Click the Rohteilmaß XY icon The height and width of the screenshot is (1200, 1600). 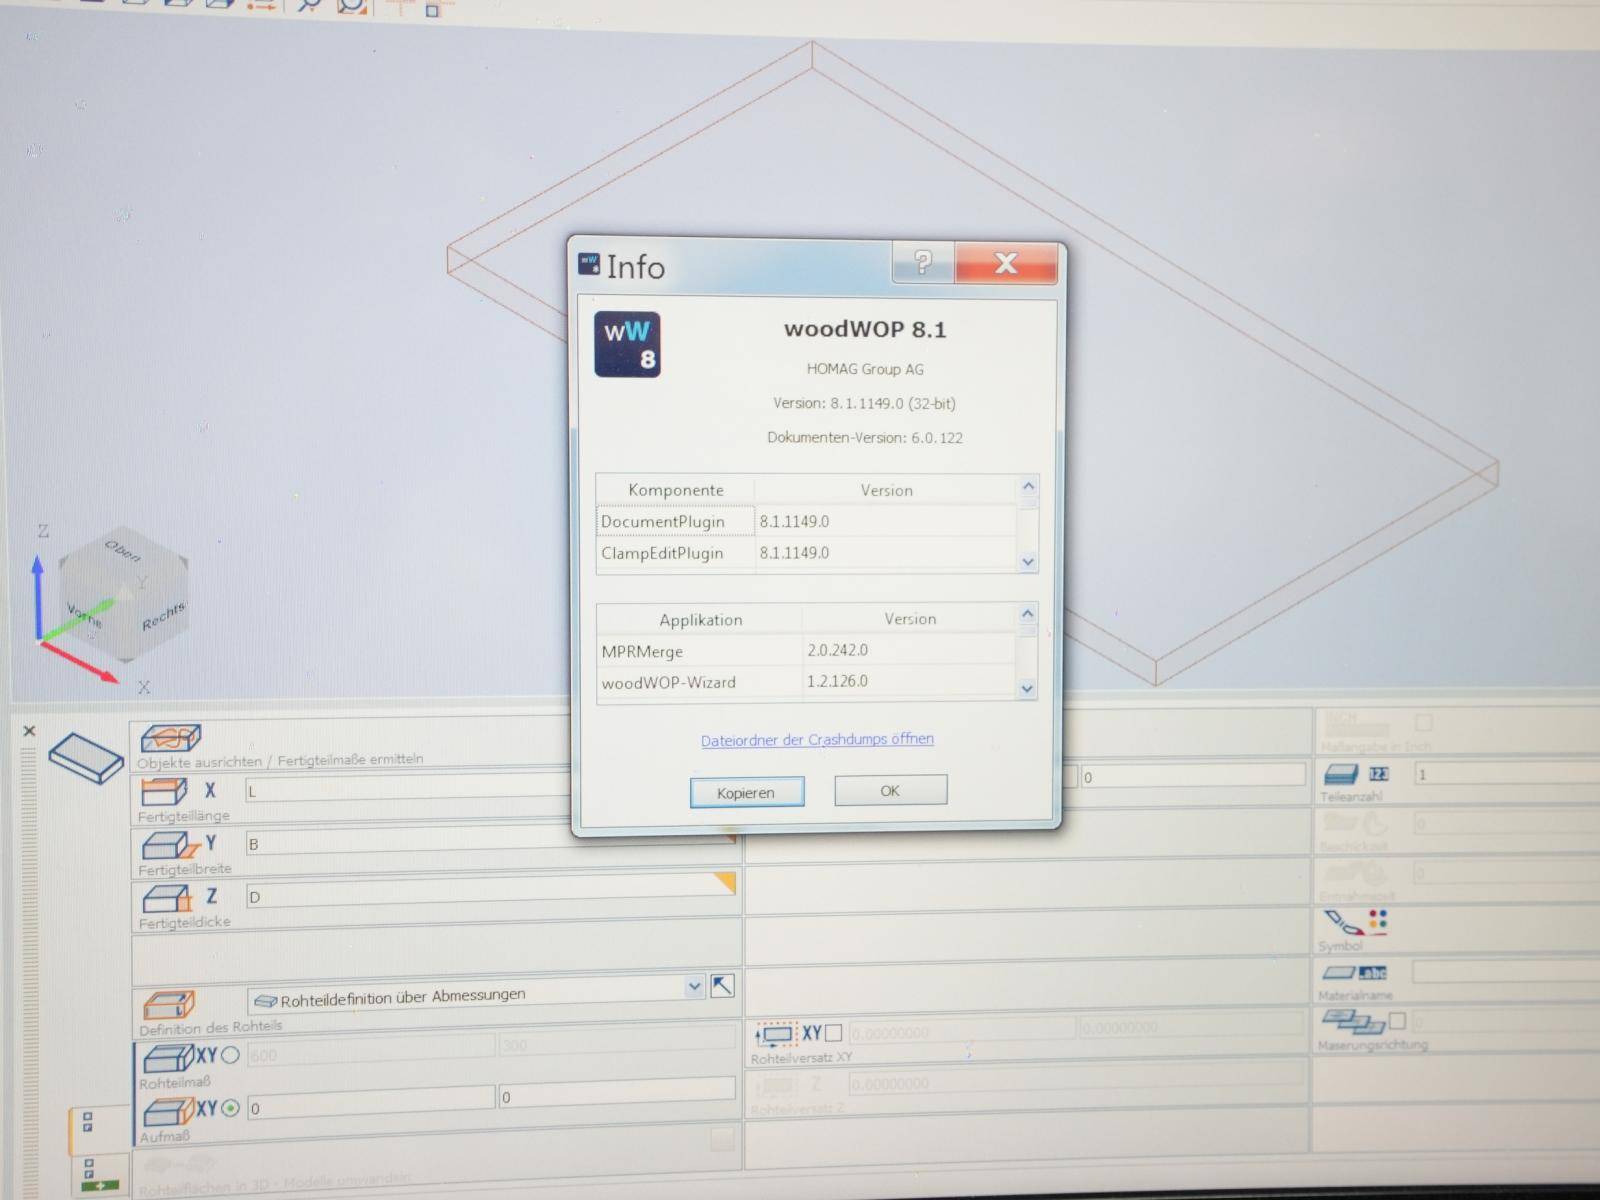168,1058
